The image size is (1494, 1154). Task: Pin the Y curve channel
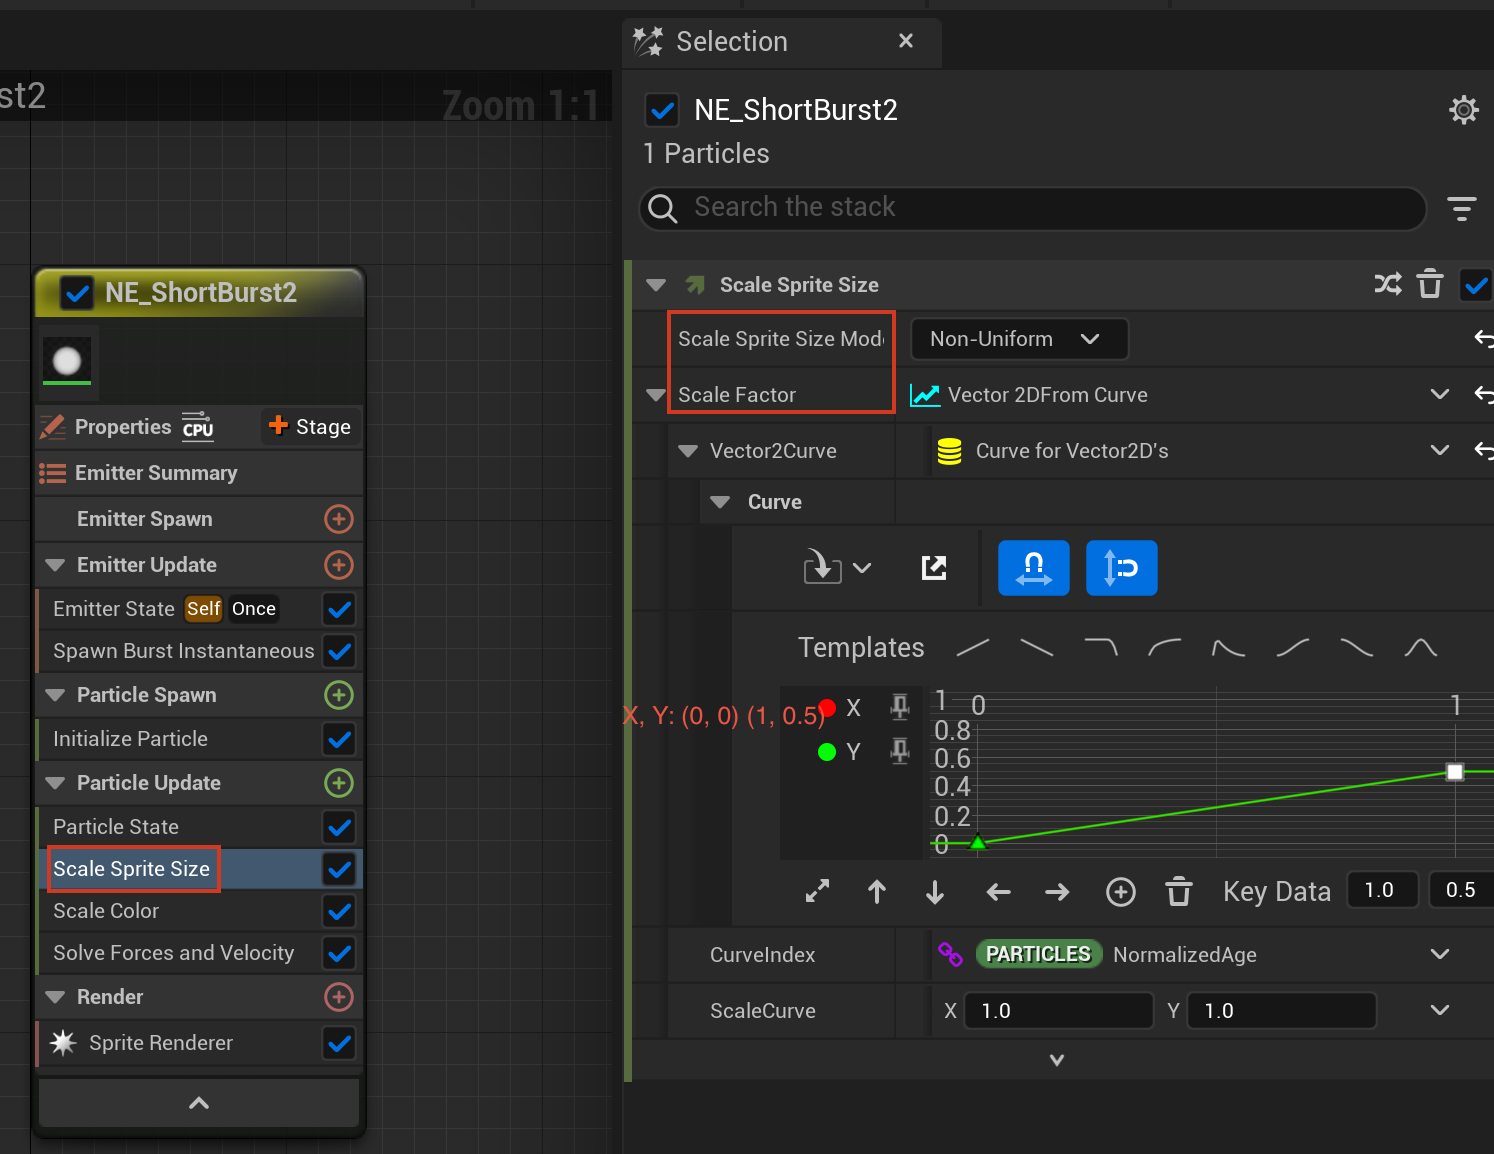pos(900,751)
